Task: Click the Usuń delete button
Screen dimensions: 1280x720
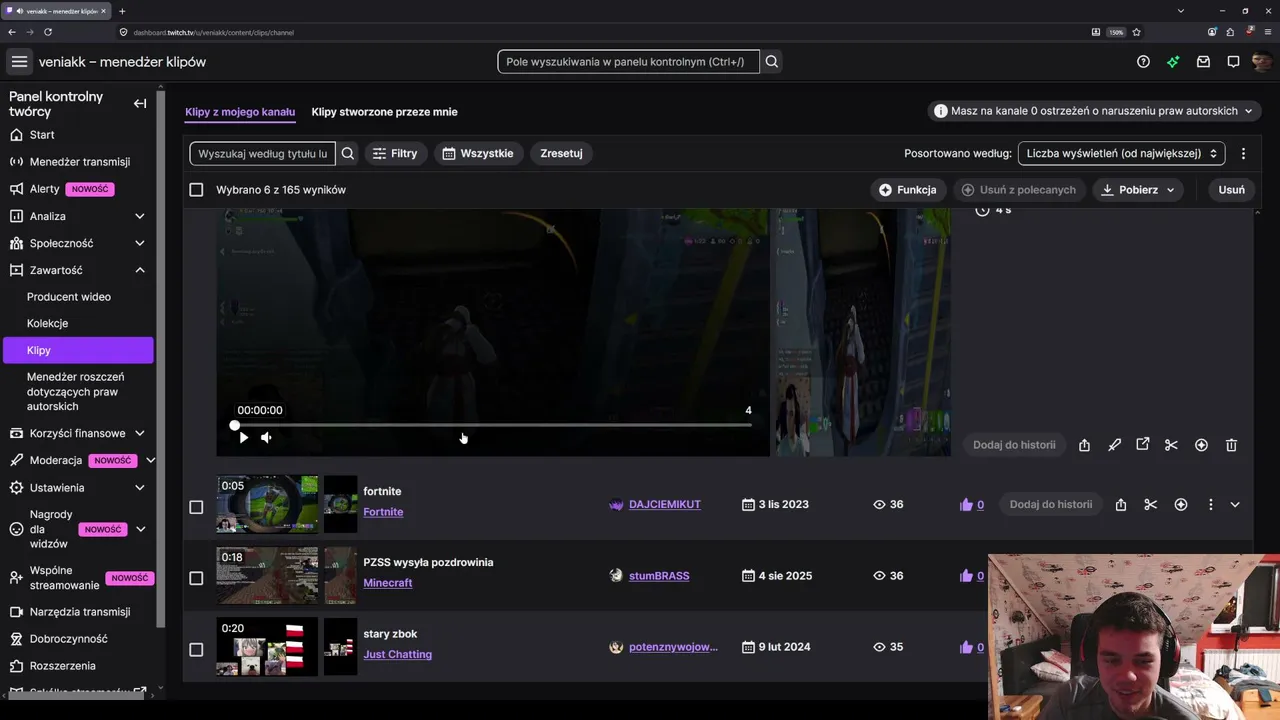Action: click(x=1232, y=190)
